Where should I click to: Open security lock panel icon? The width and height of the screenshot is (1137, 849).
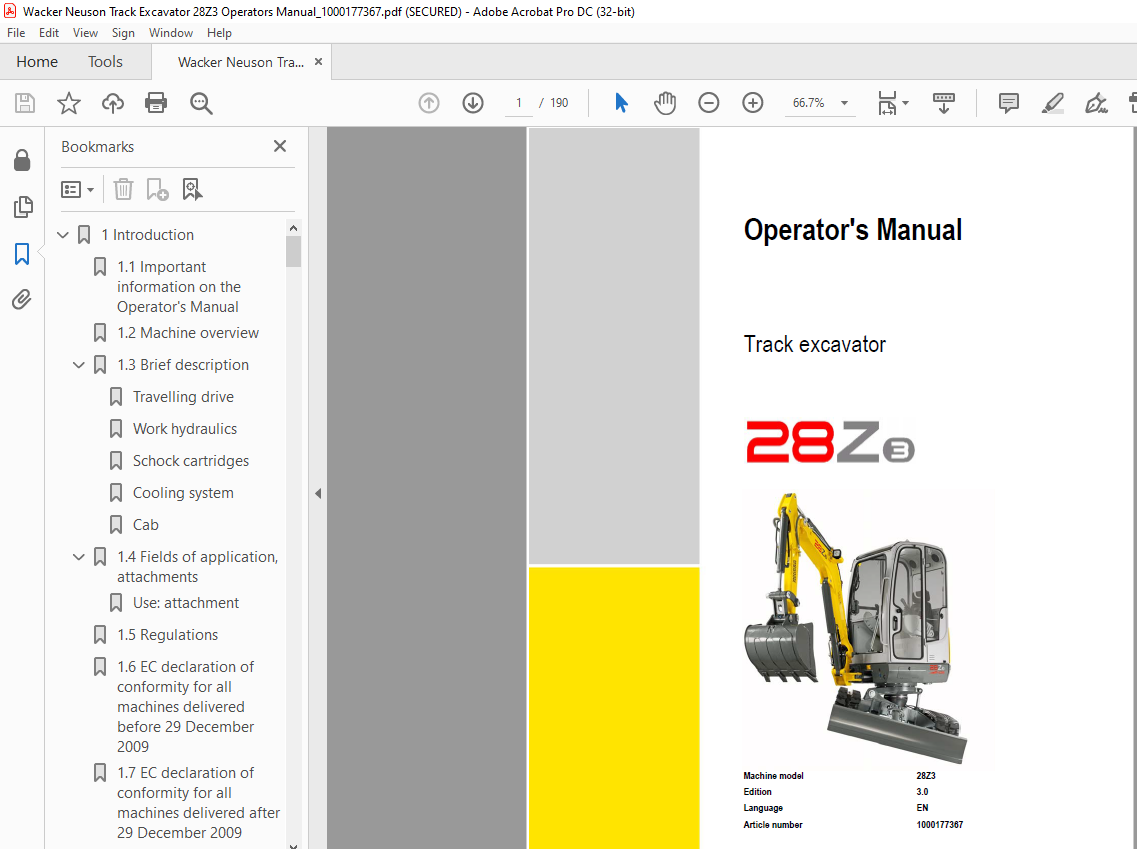(x=22, y=160)
